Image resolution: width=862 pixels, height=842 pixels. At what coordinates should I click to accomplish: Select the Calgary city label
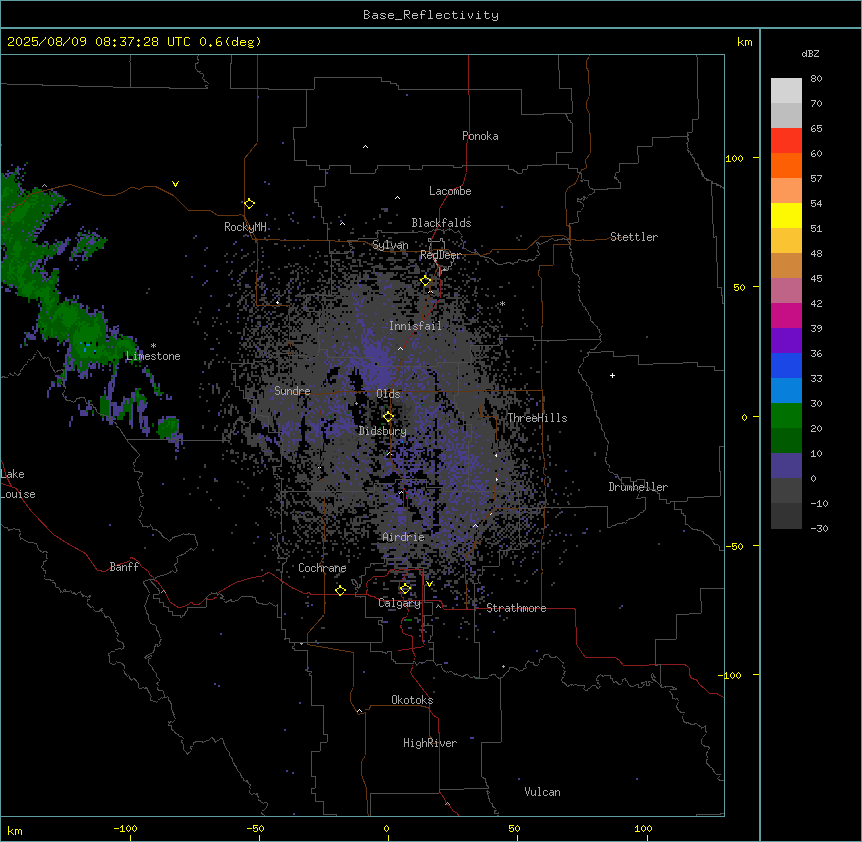point(400,603)
